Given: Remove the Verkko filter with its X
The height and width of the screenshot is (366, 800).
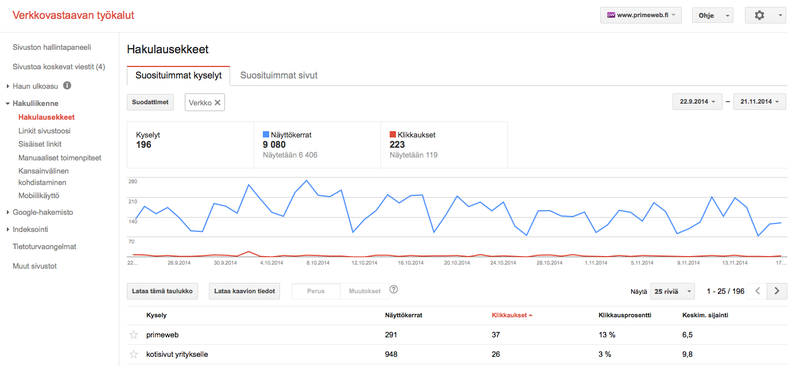Looking at the screenshot, I should tap(217, 103).
